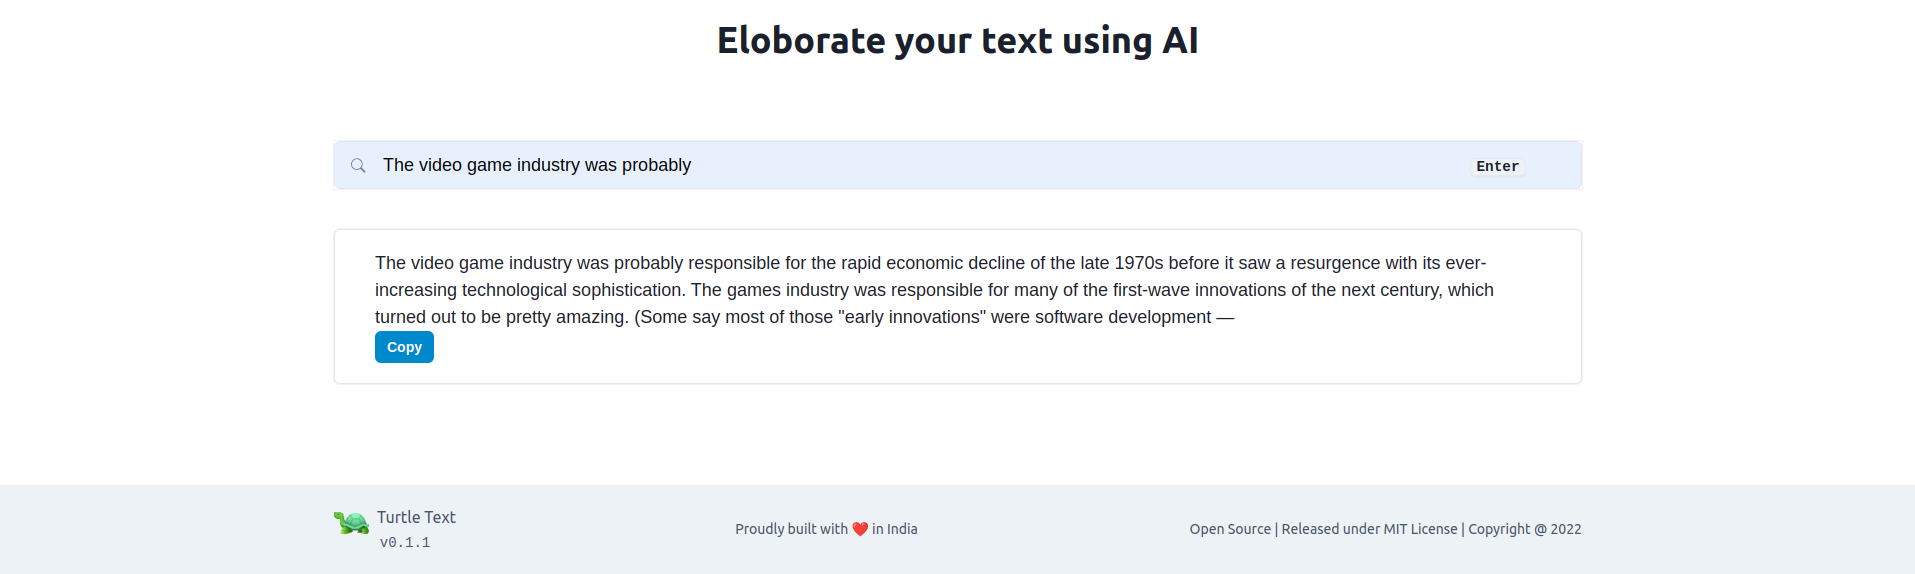This screenshot has width=1915, height=574.
Task: Click the Turtle Text brand name
Action: [x=416, y=517]
